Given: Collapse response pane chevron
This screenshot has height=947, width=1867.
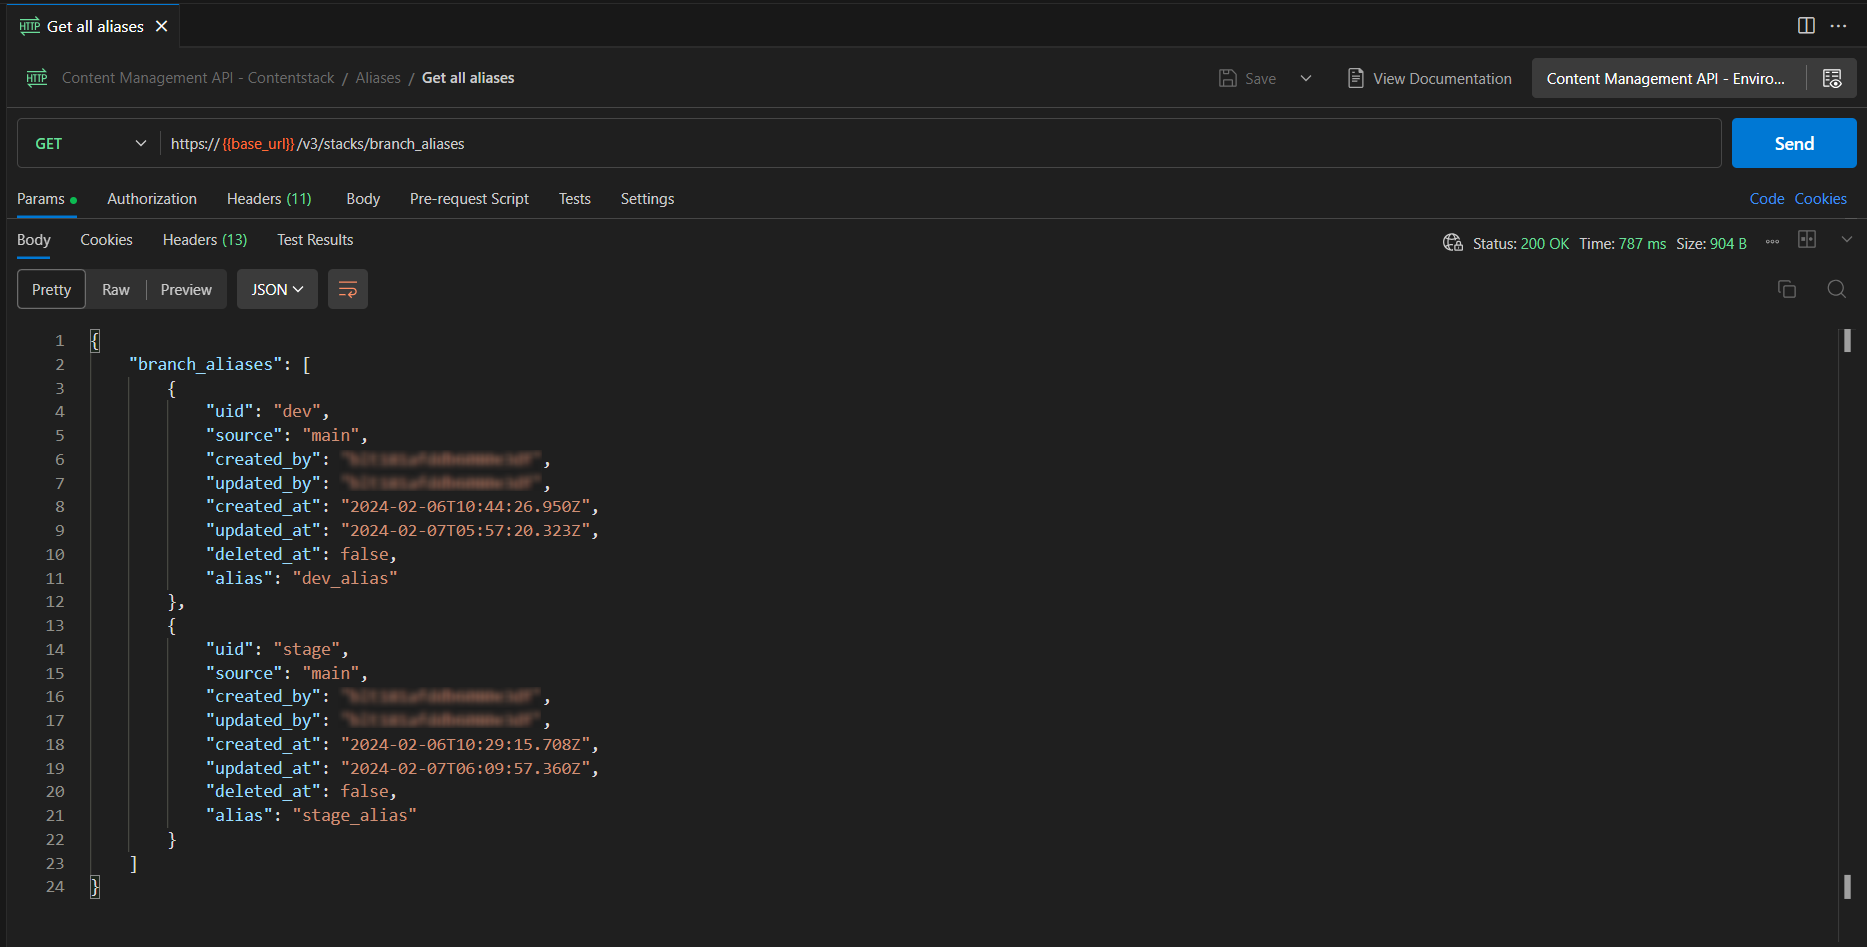Looking at the screenshot, I should point(1847,239).
